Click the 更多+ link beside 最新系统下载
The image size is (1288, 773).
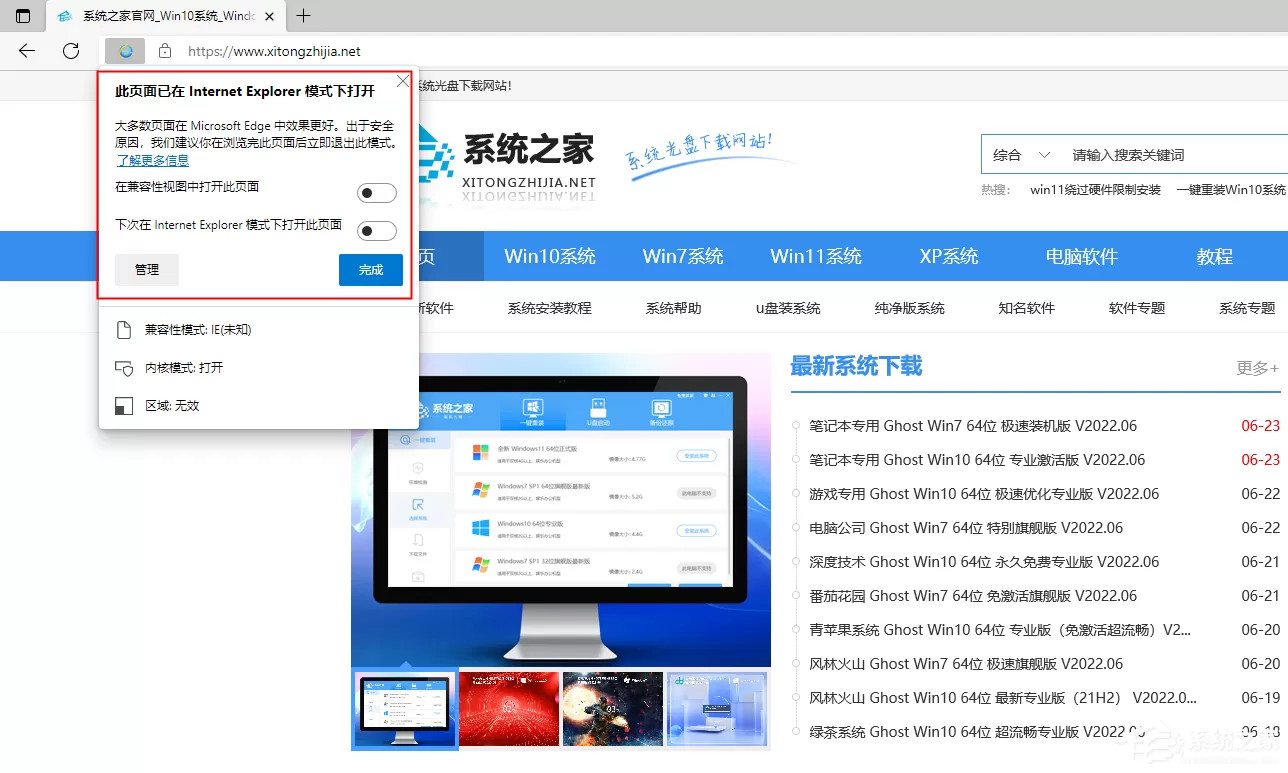[x=1258, y=368]
